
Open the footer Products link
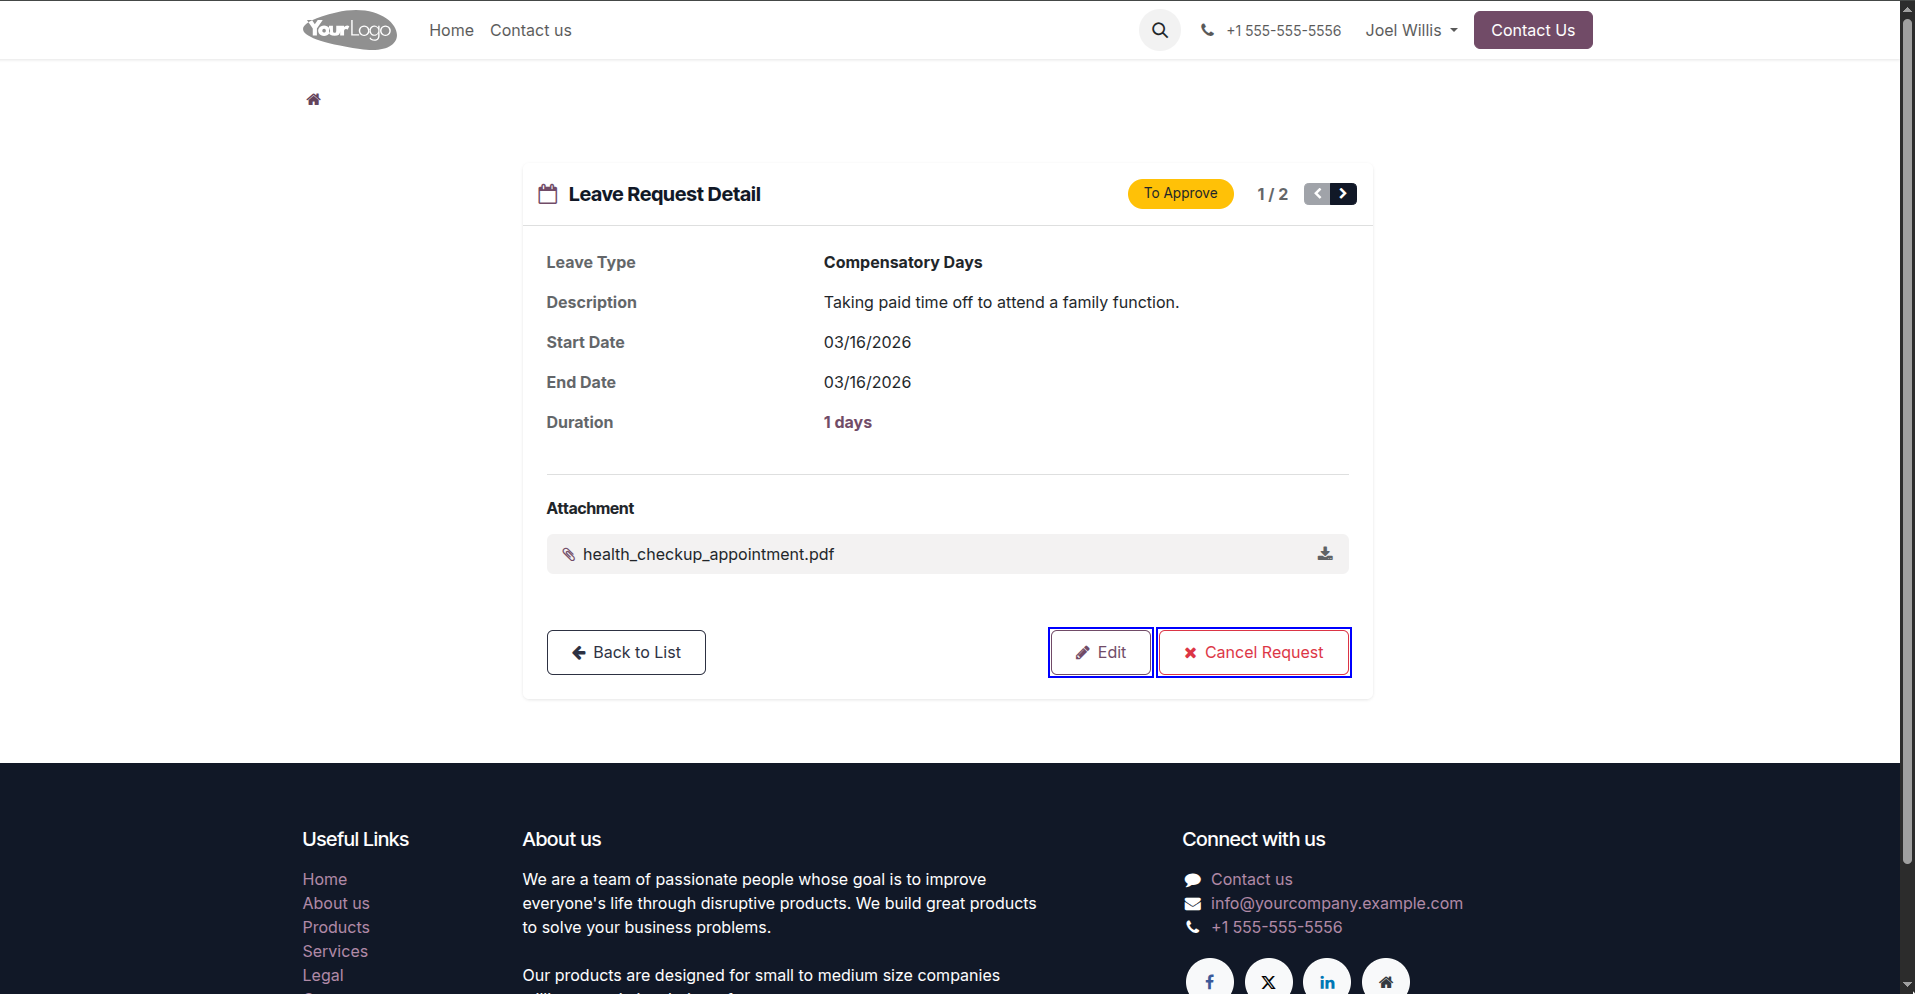(336, 927)
